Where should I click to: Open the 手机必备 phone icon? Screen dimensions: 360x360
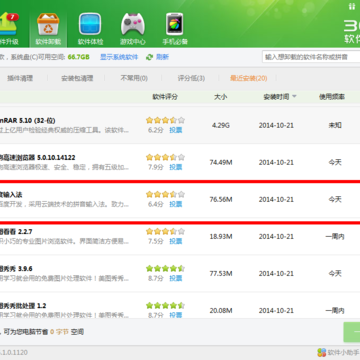(x=175, y=24)
